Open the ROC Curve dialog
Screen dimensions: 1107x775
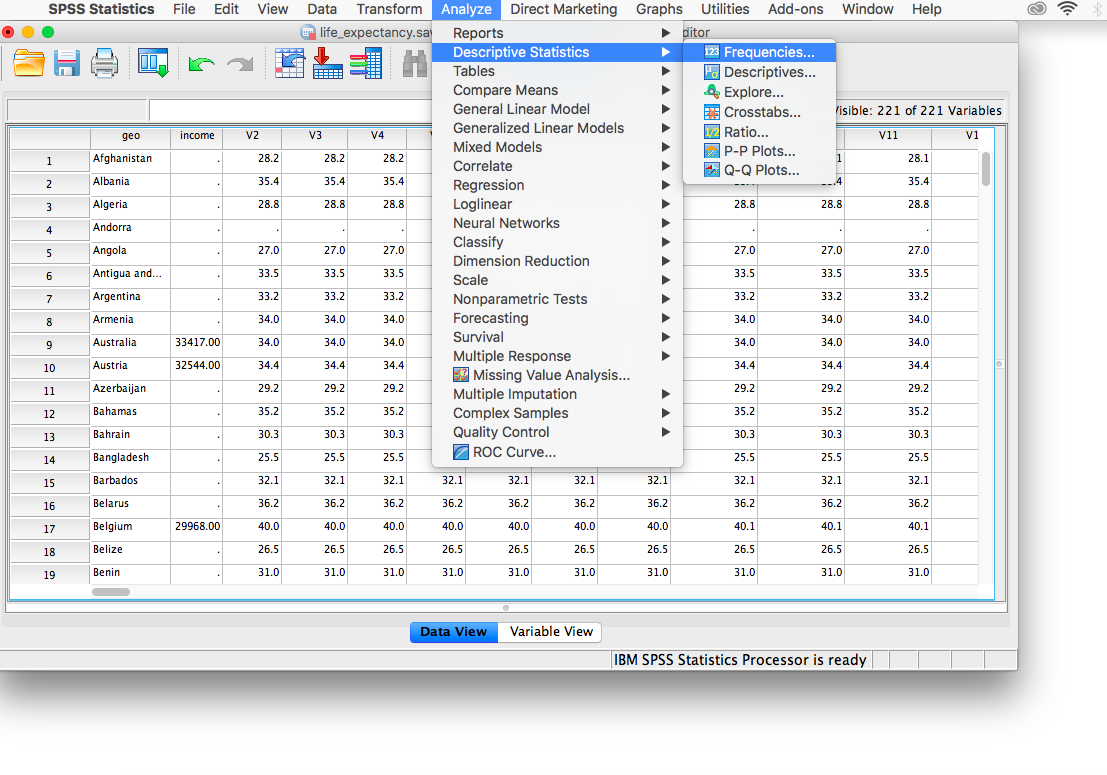tap(557, 452)
